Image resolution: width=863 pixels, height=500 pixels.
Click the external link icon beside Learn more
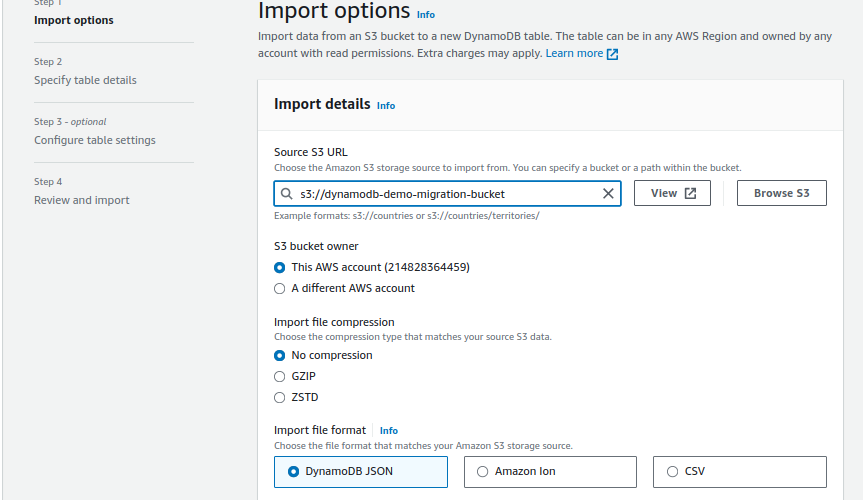tap(612, 54)
